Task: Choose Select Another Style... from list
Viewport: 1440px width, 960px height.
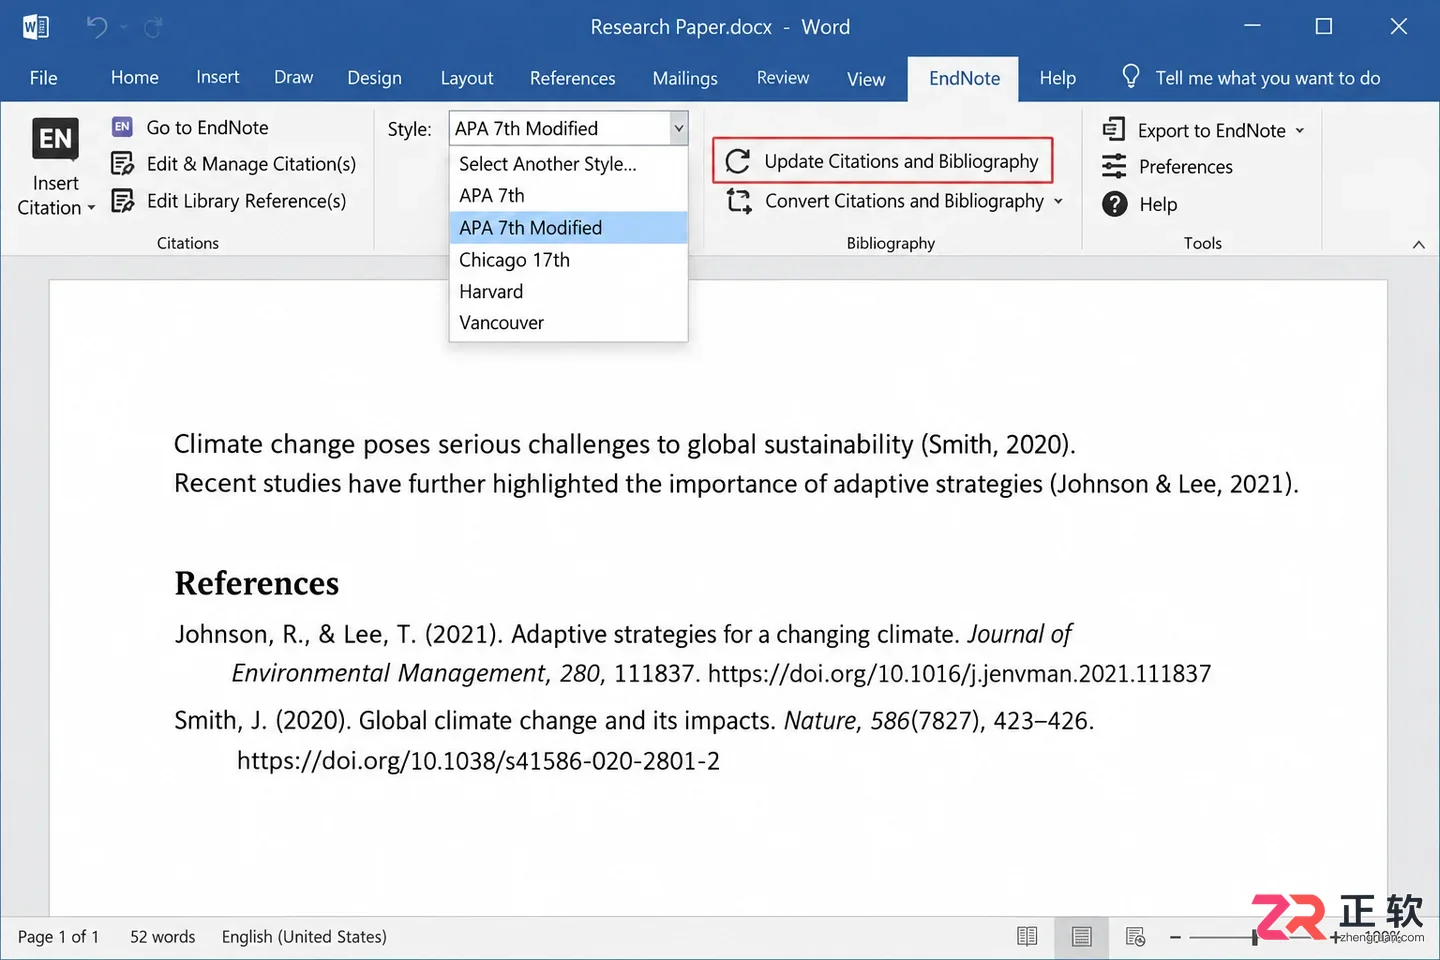Action: point(568,164)
